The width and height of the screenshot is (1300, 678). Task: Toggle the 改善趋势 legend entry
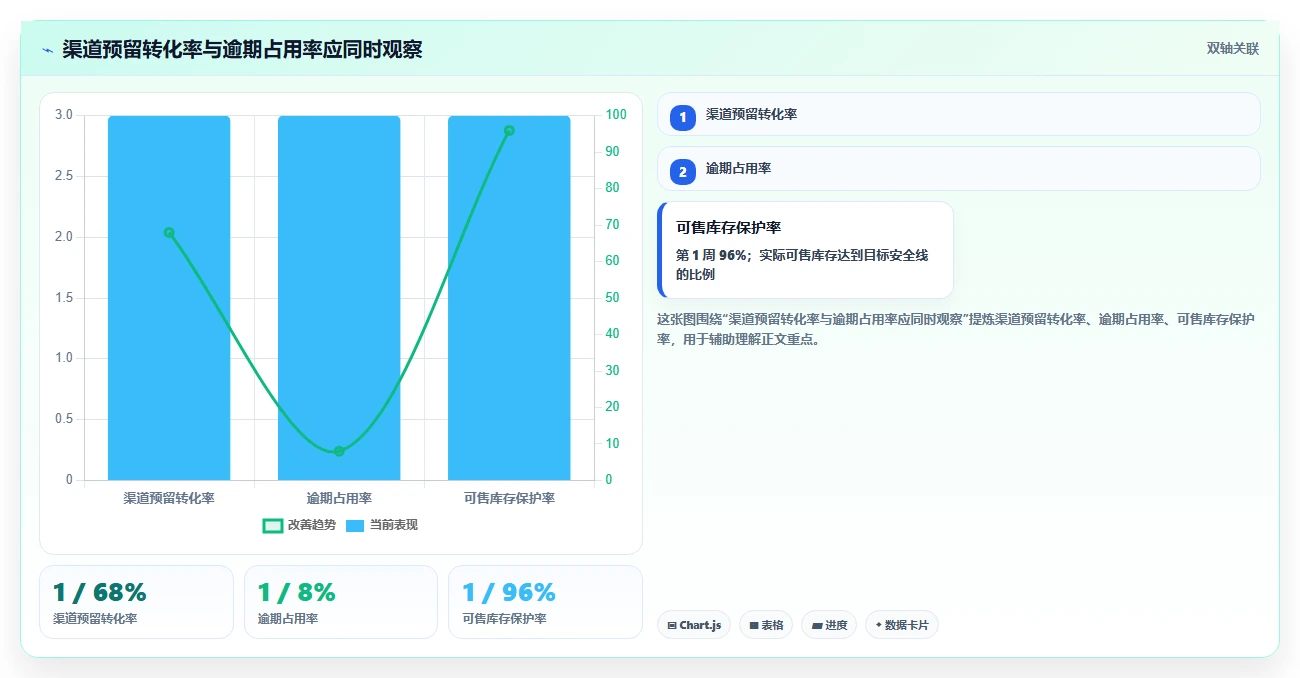pyautogui.click(x=299, y=525)
